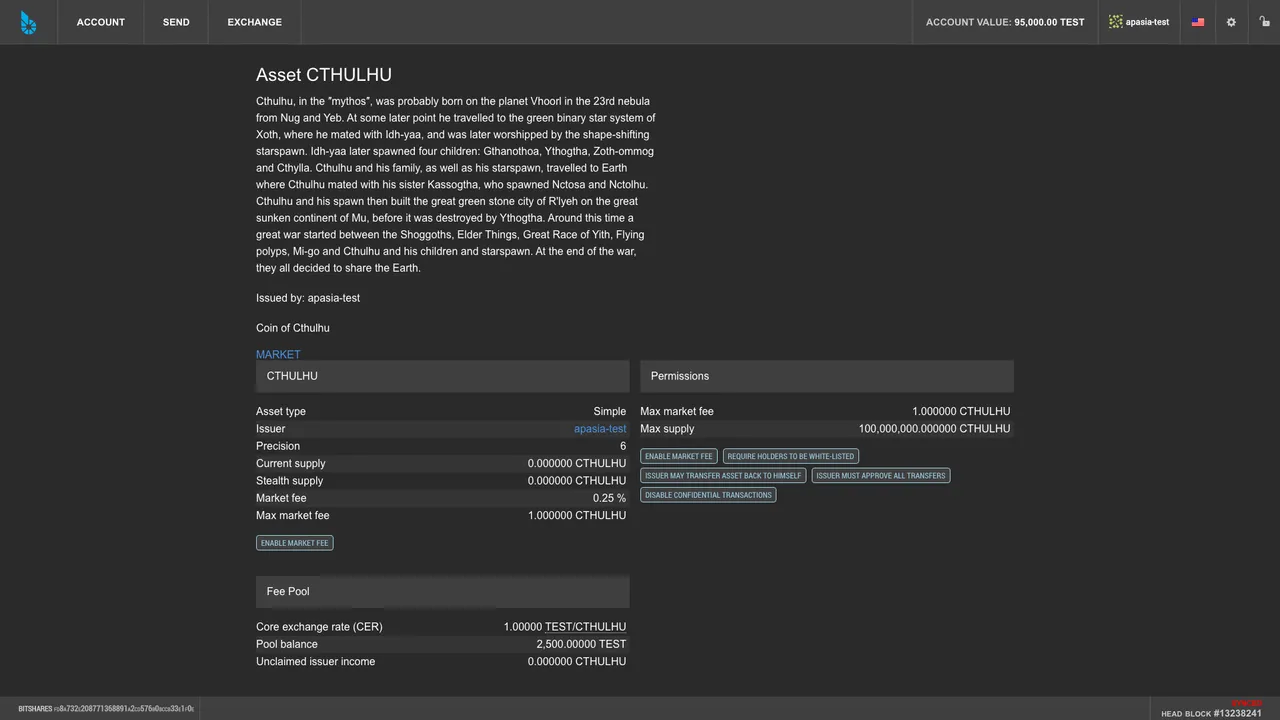Viewport: 1280px width, 720px height.
Task: Open the apasia-test issuer link
Action: pyautogui.click(x=600, y=429)
